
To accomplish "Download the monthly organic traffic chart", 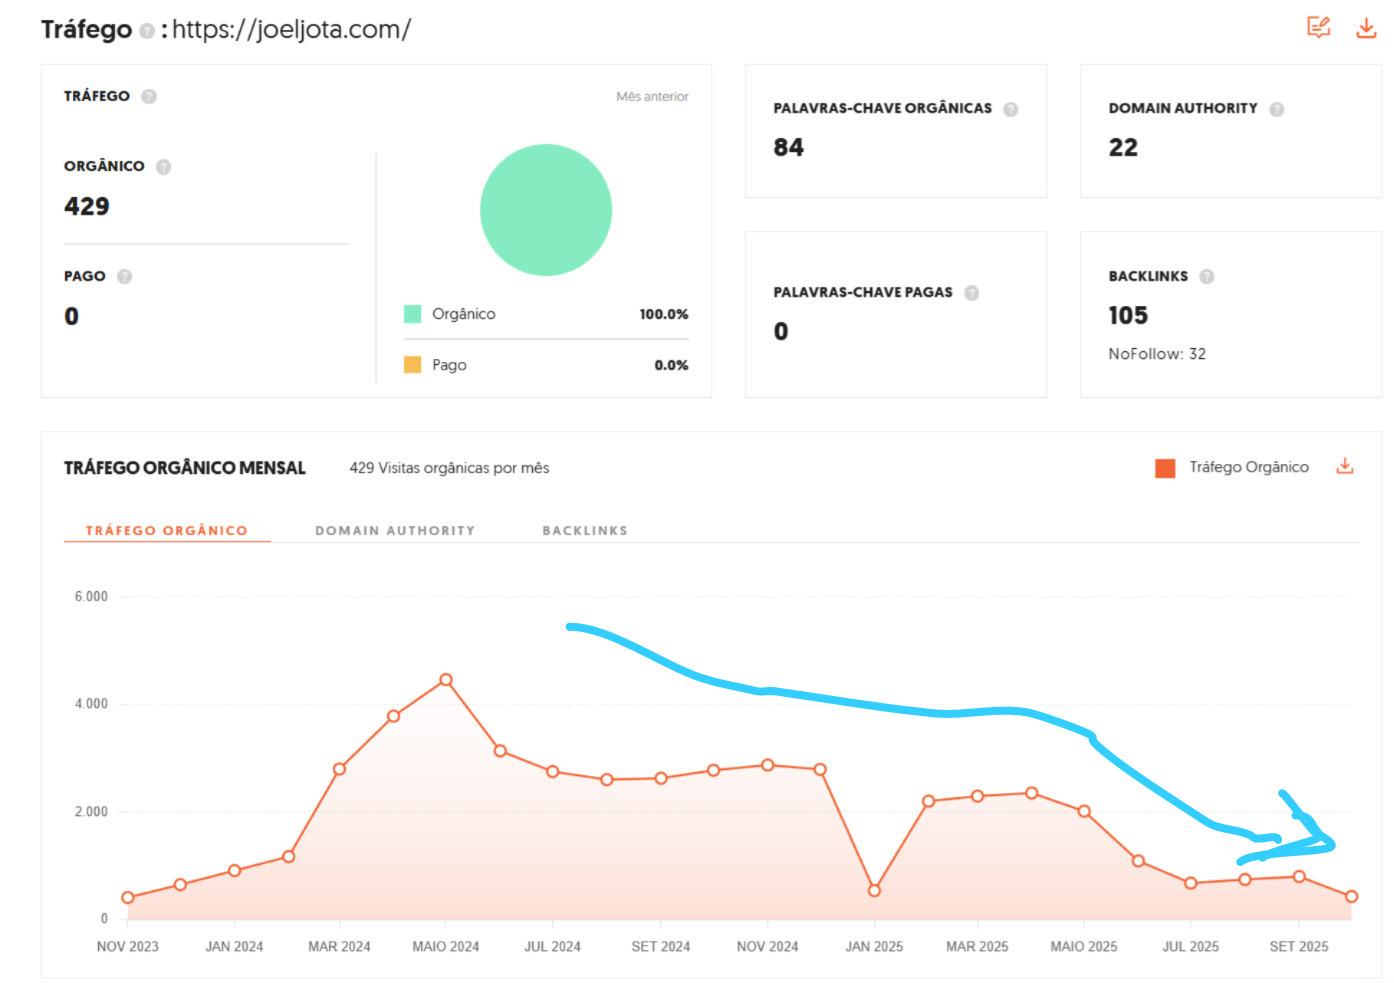I will (1345, 466).
